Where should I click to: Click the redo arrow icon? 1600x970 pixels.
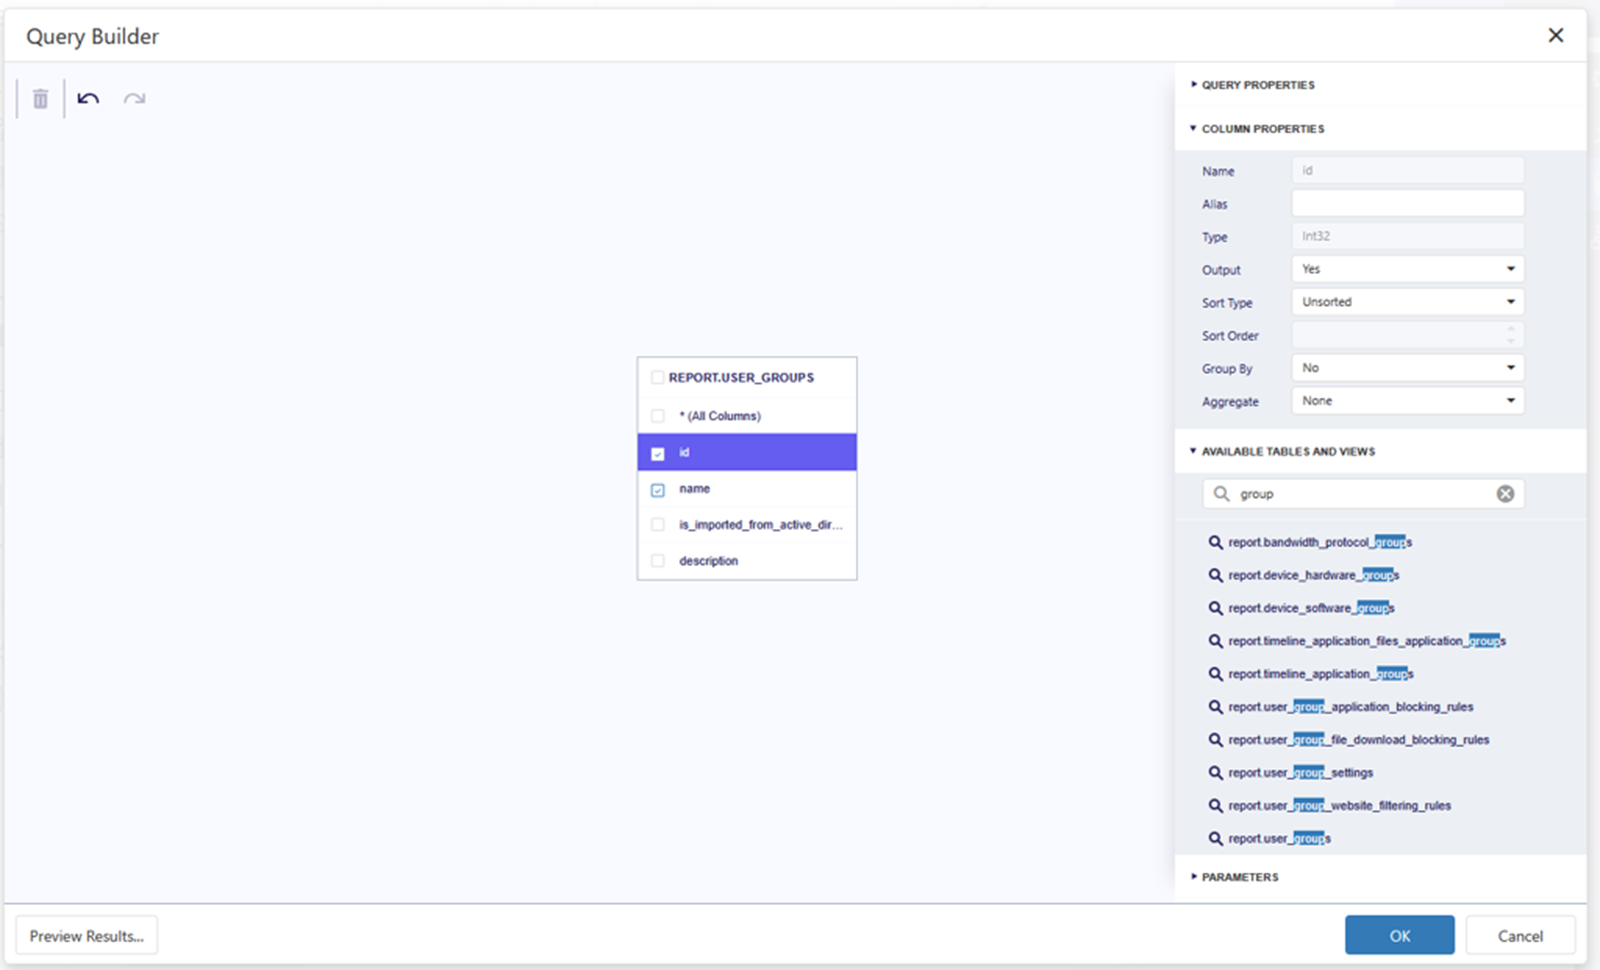[x=134, y=99]
